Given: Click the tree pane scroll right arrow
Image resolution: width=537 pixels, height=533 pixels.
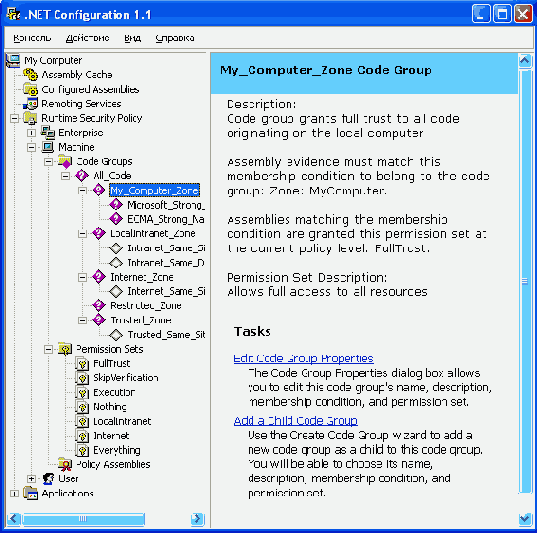Looking at the screenshot, I should pos(198,519).
